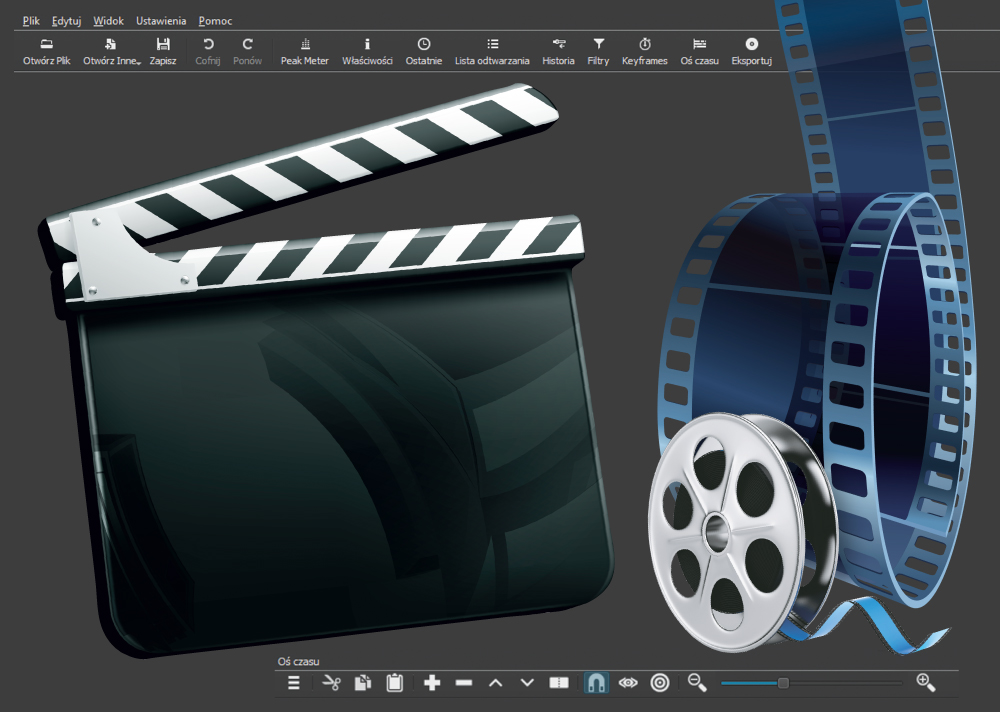Click the Lista odtwarzania button

(492, 51)
